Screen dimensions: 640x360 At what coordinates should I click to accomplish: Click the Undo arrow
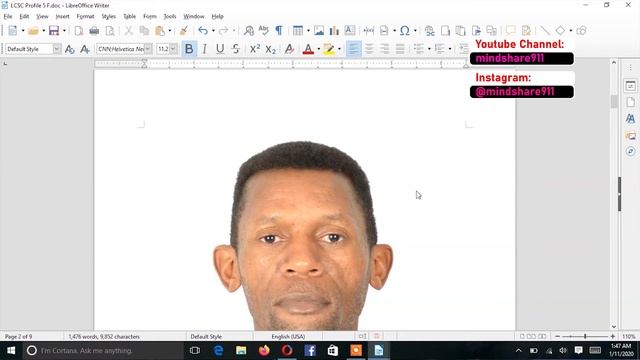pos(203,31)
